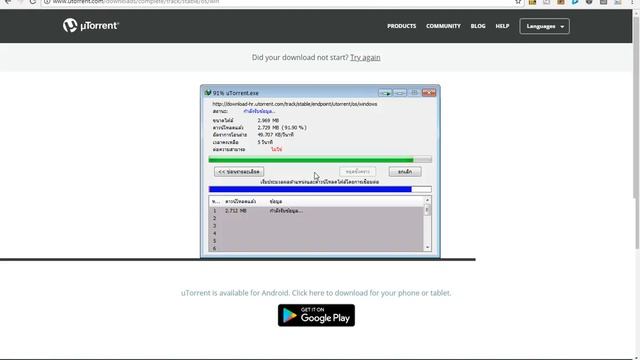The width and height of the screenshot is (640, 360).
Task: Minimize the uTorrent.exe download dialog
Action: pyautogui.click(x=400, y=93)
